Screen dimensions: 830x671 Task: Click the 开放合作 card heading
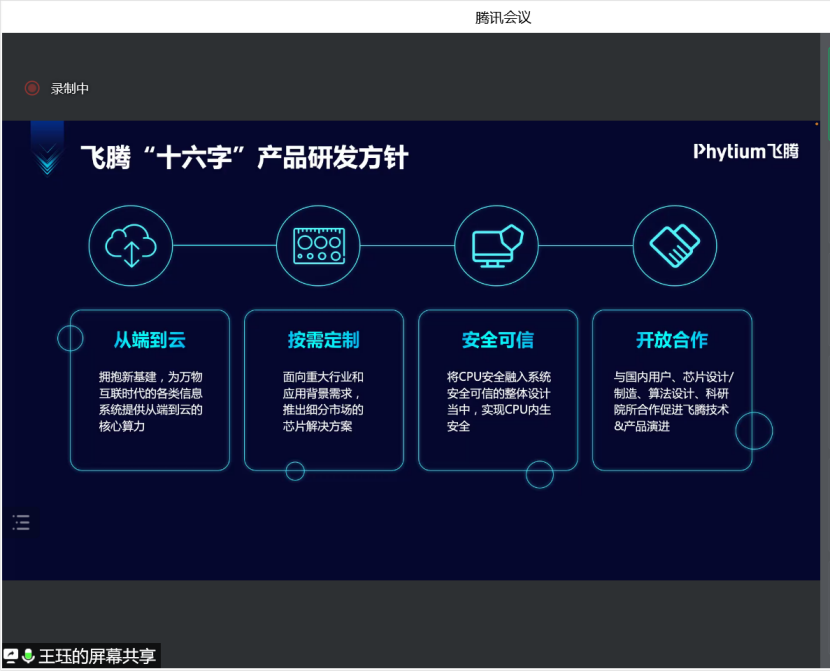[672, 340]
